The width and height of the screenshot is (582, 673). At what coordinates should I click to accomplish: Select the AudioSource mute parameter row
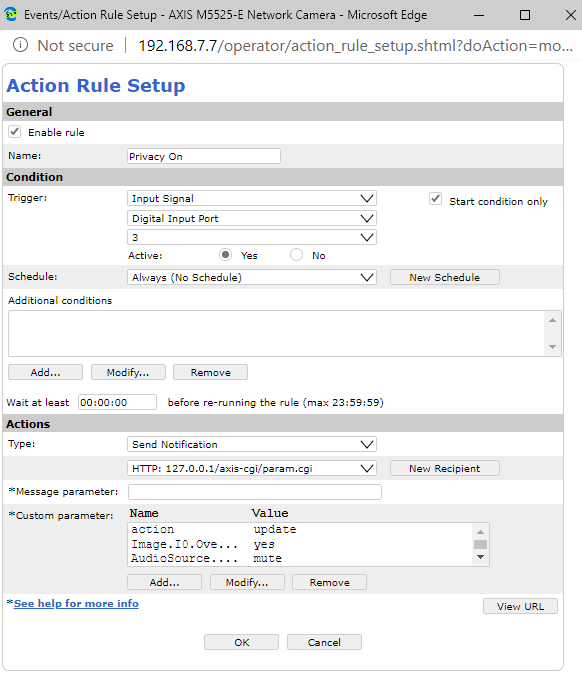click(x=300, y=558)
